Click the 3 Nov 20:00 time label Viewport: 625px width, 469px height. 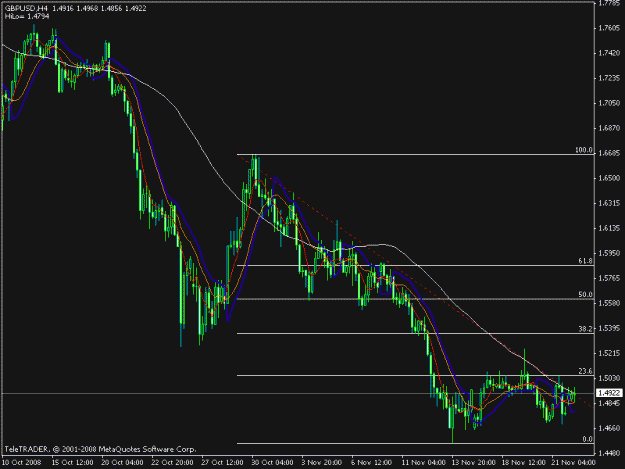(x=322, y=463)
